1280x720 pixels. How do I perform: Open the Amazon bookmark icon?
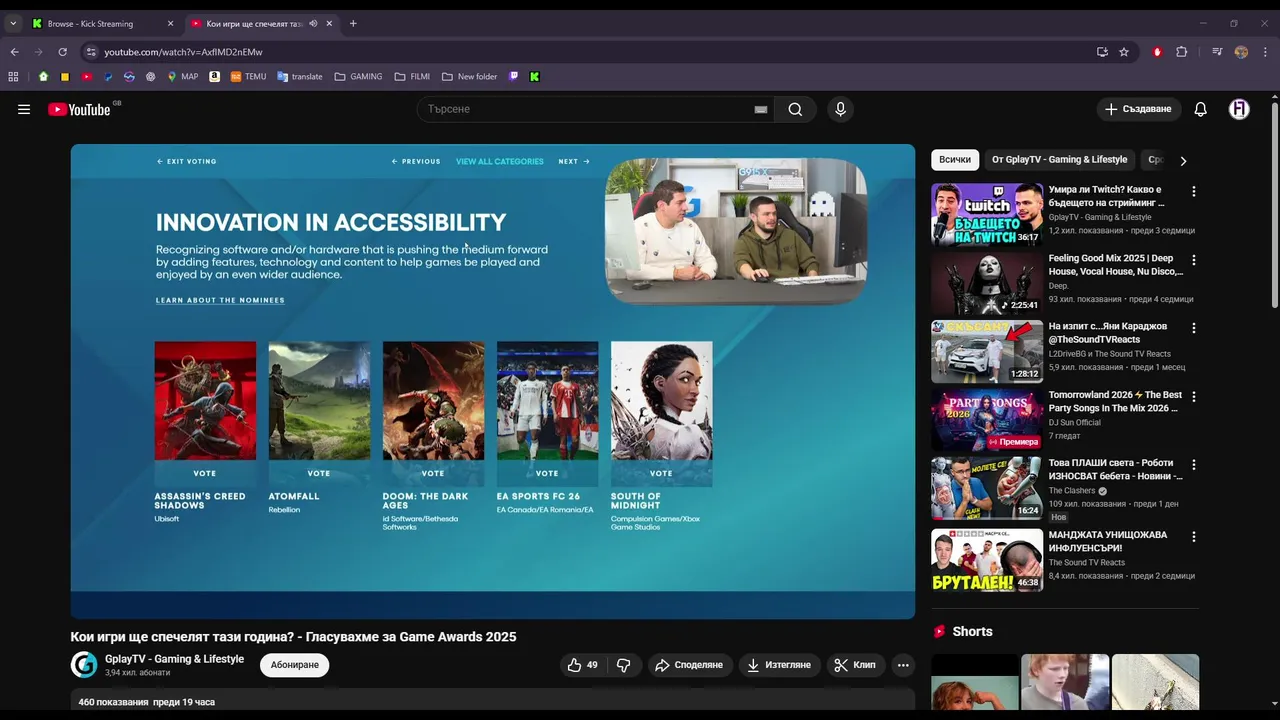coord(214,76)
